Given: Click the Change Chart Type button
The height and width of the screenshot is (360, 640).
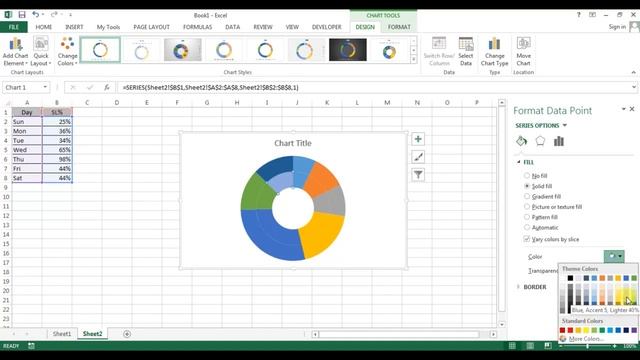Looking at the screenshot, I should click(494, 51).
